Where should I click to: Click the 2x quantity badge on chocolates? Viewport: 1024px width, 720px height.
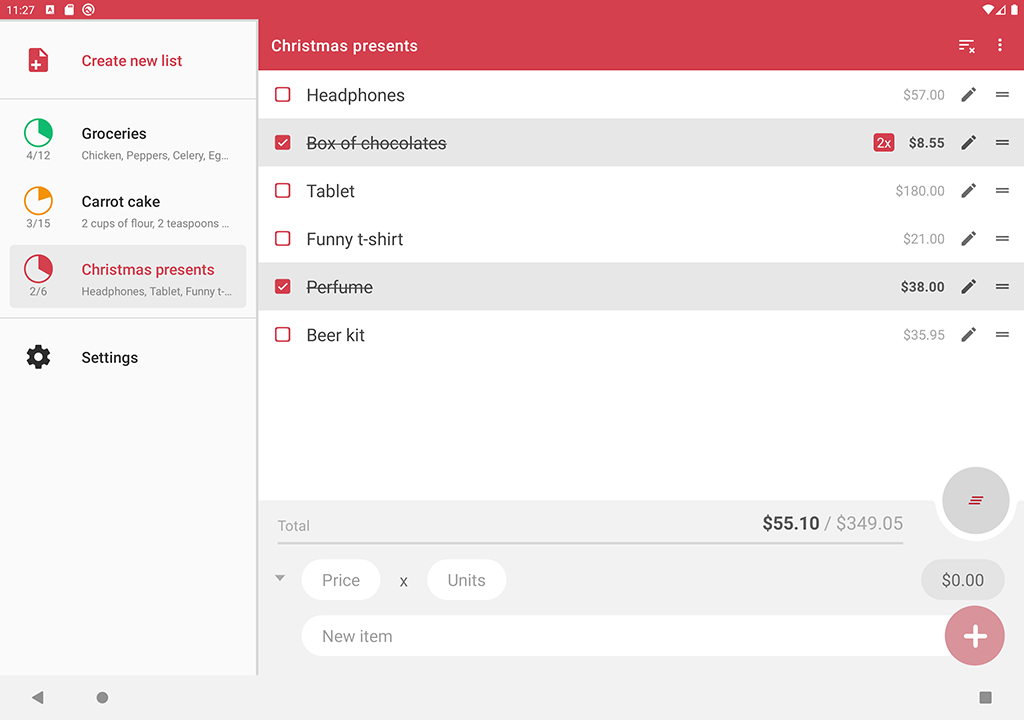(x=883, y=143)
